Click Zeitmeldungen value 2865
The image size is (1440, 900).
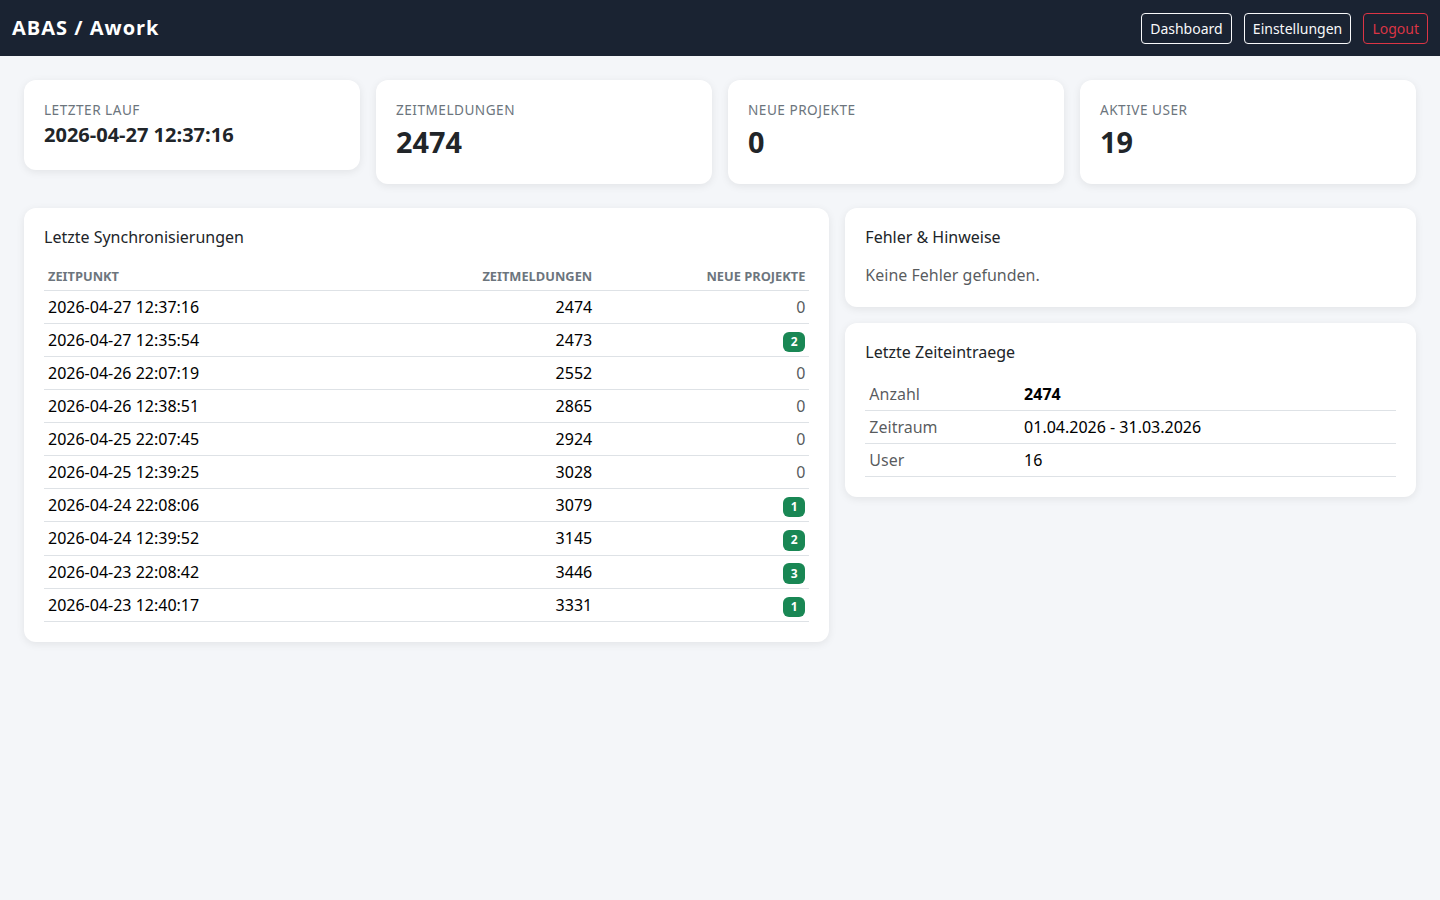574,406
